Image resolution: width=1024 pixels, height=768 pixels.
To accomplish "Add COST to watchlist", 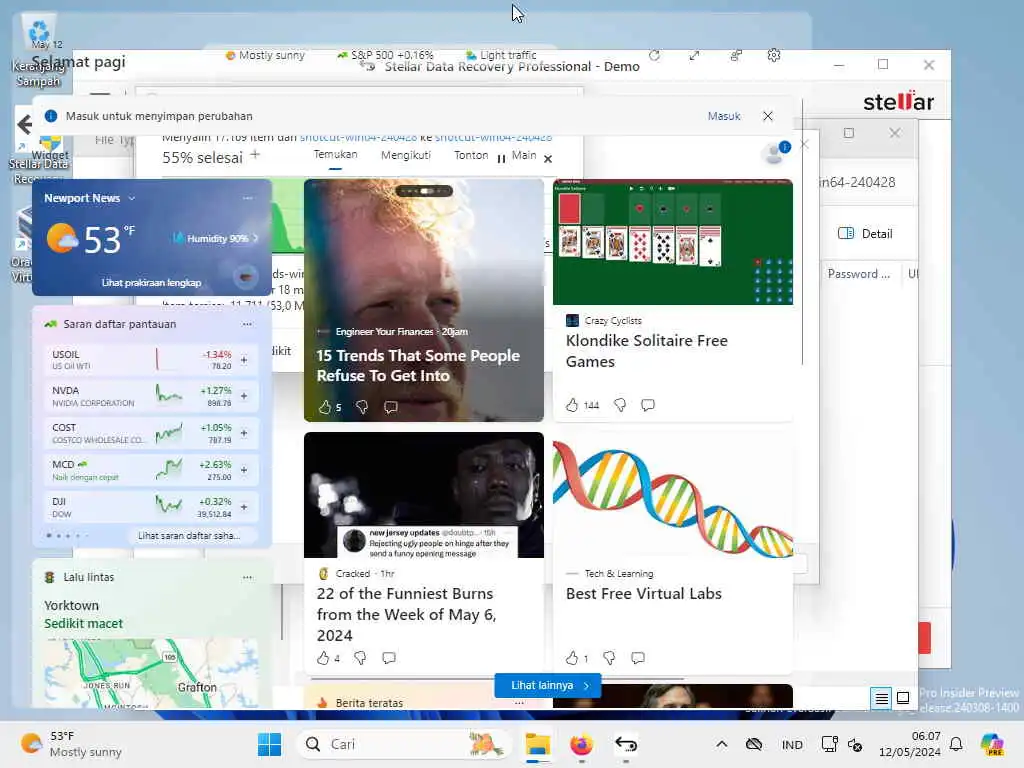I will (x=244, y=433).
